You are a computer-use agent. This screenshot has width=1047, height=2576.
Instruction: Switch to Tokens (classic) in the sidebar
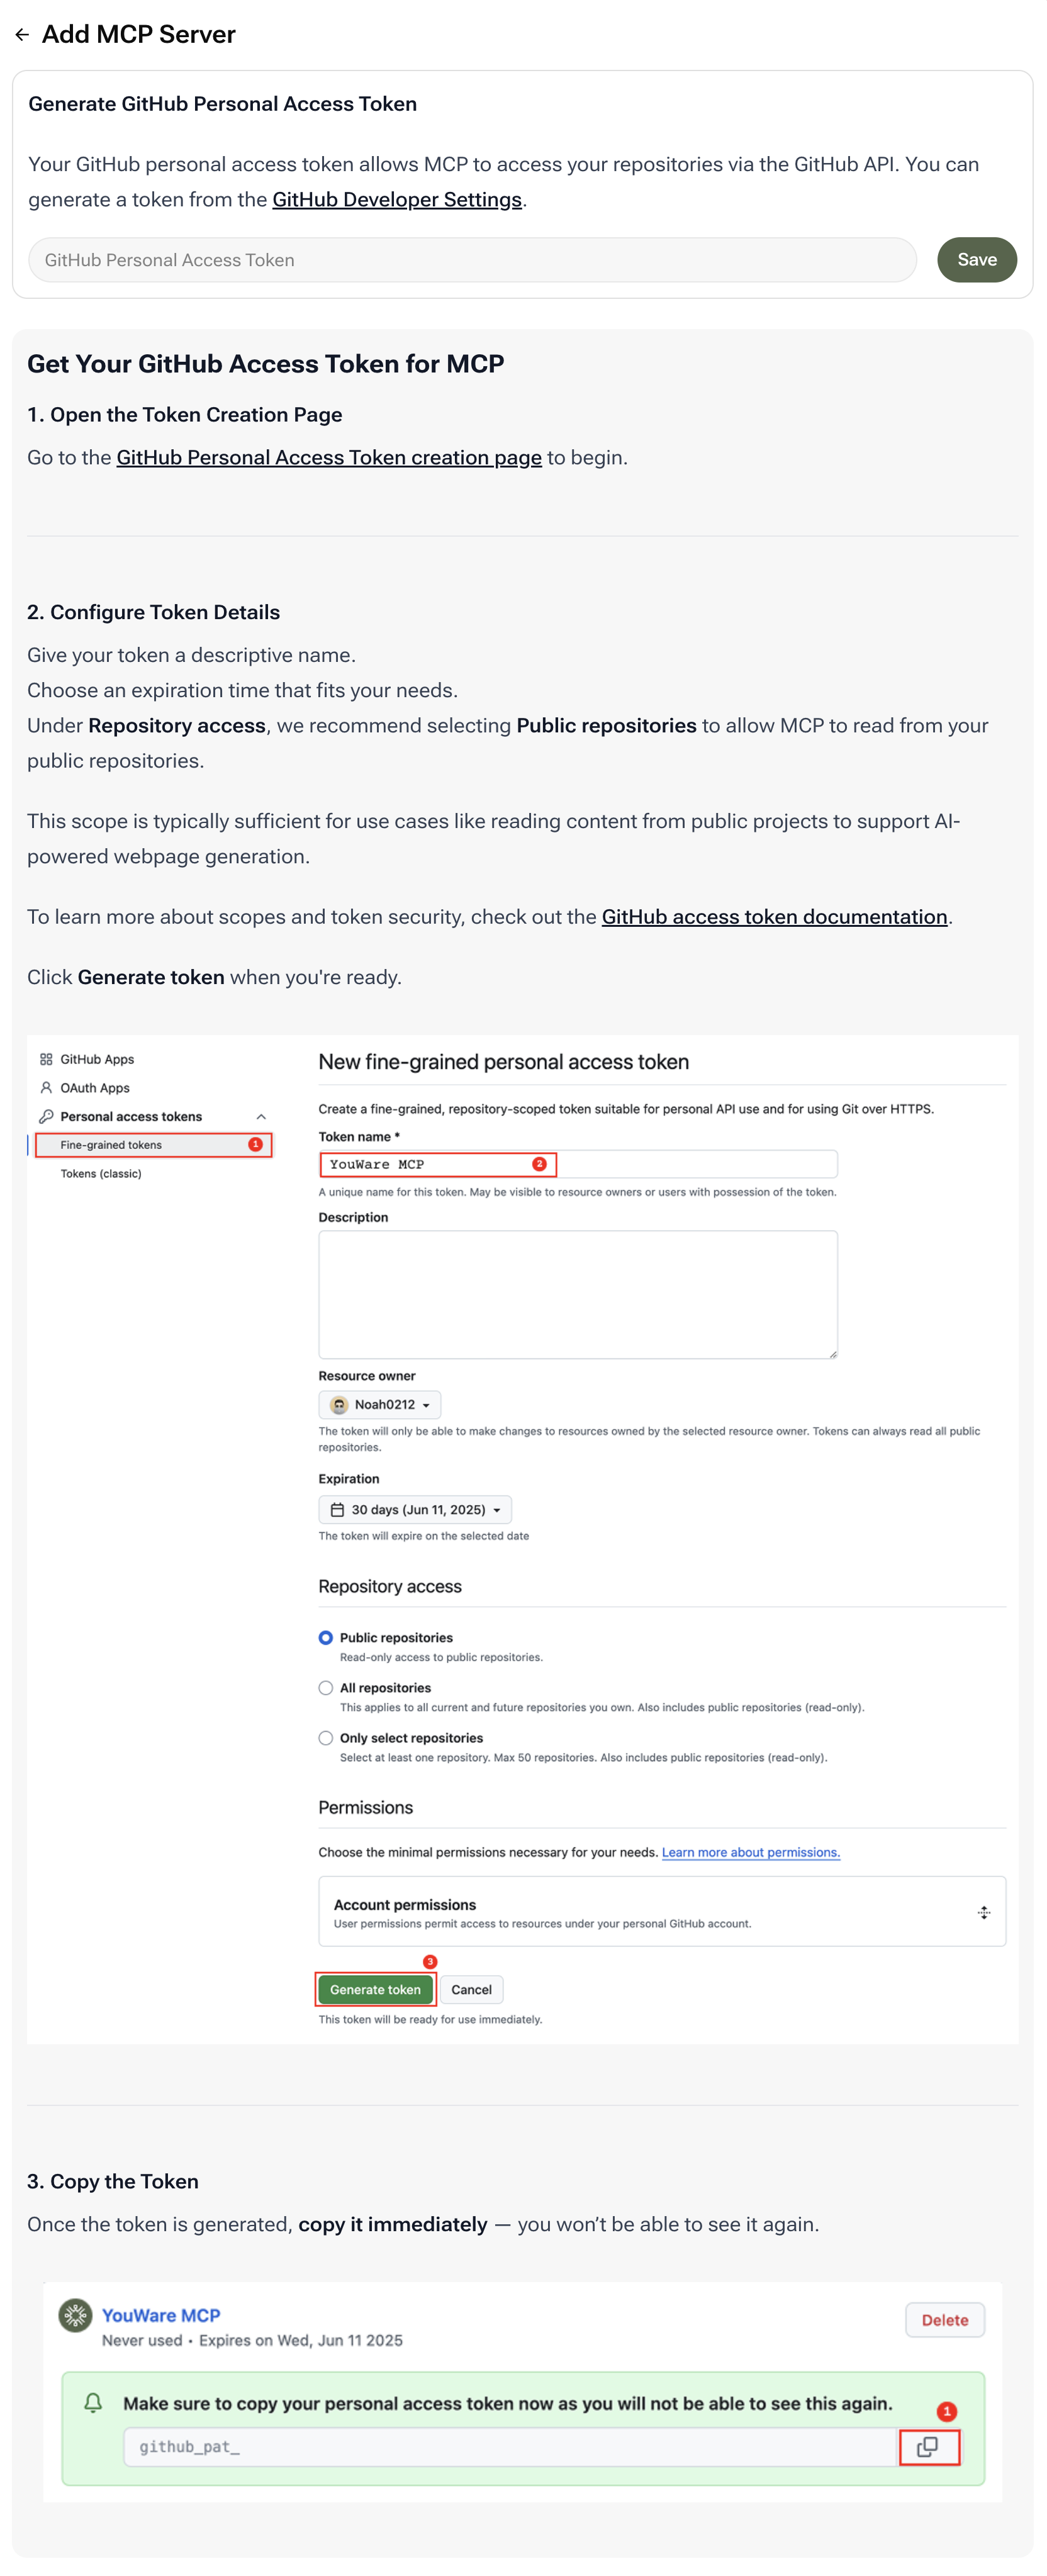[102, 1173]
